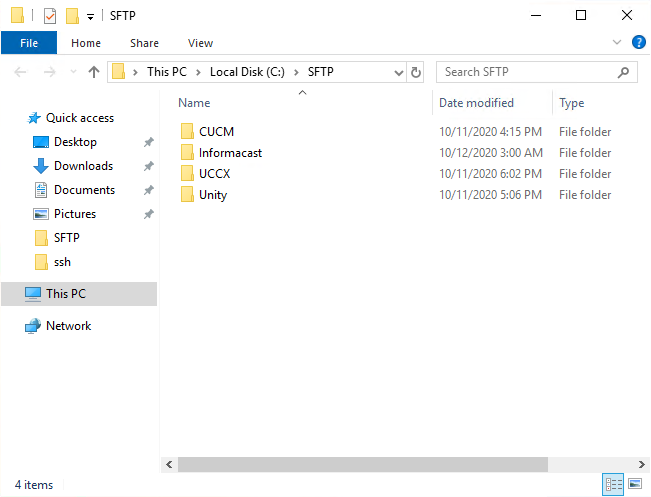Click SFTP breadcrumb in address bar
Screen dimensions: 651x497
click(x=321, y=72)
